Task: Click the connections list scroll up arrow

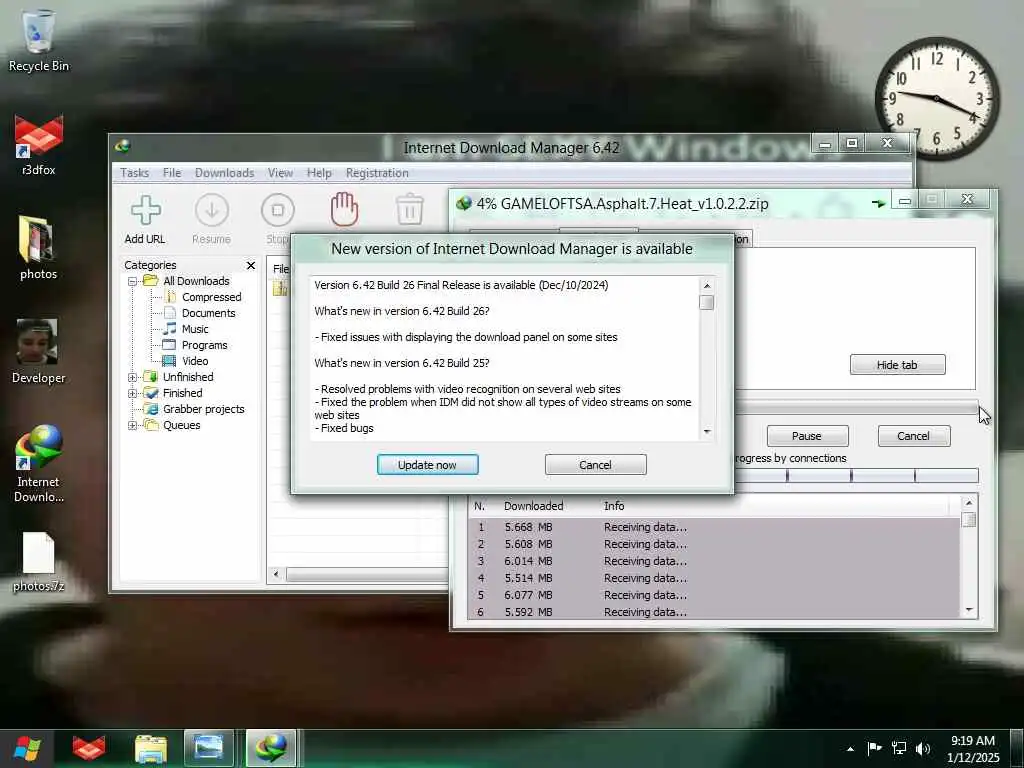Action: (969, 503)
